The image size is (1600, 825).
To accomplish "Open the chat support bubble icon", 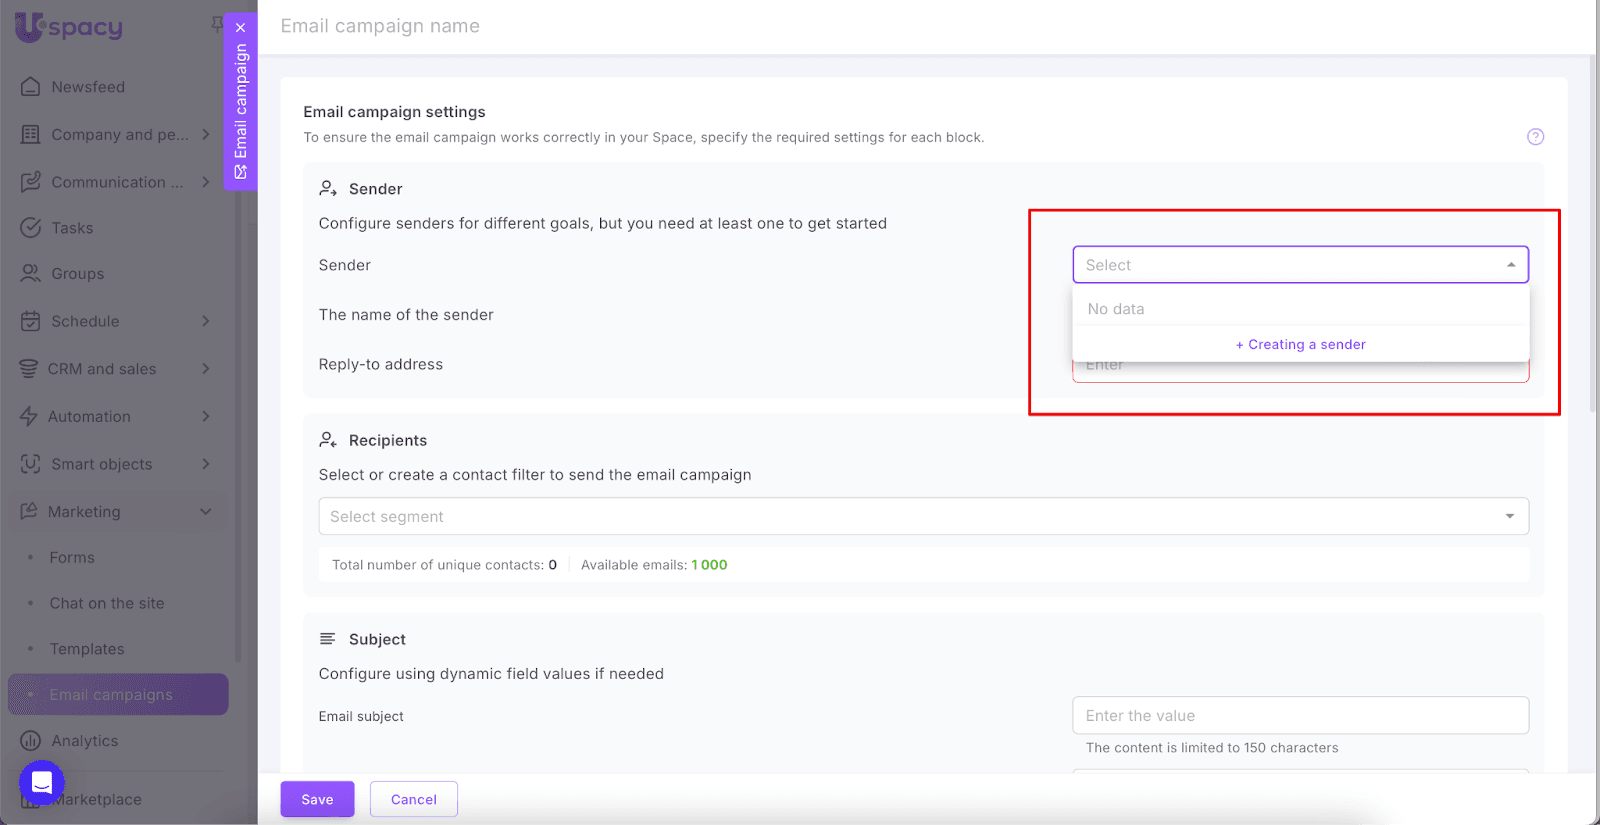I will point(42,783).
